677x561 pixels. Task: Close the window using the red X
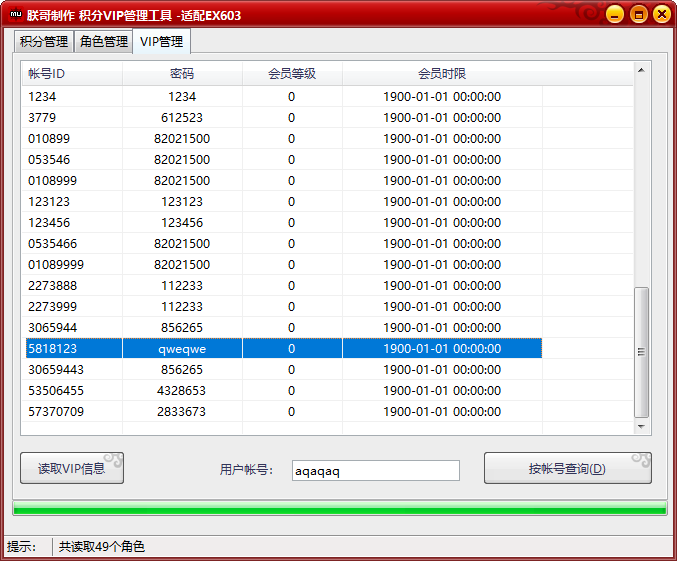tap(661, 15)
